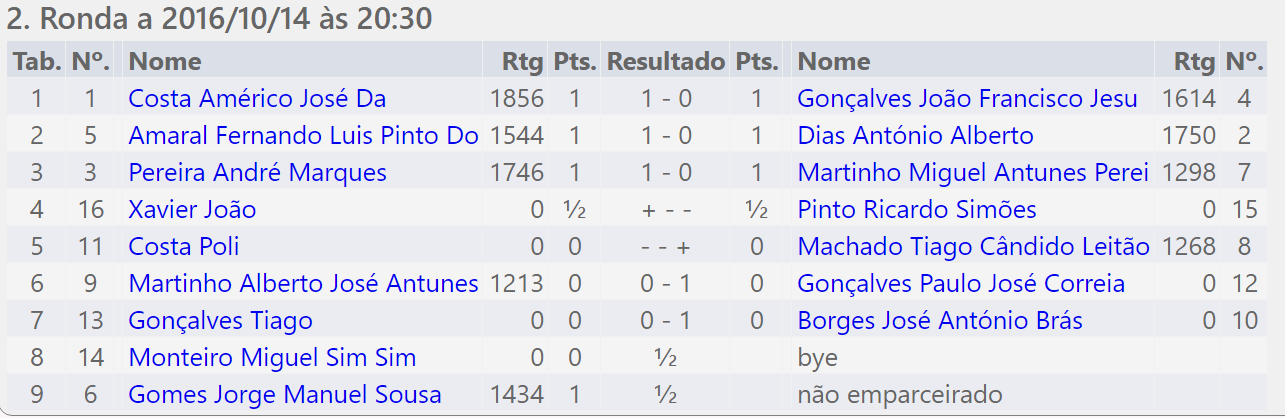Open Gonçalves Tiago player page

tap(220, 321)
